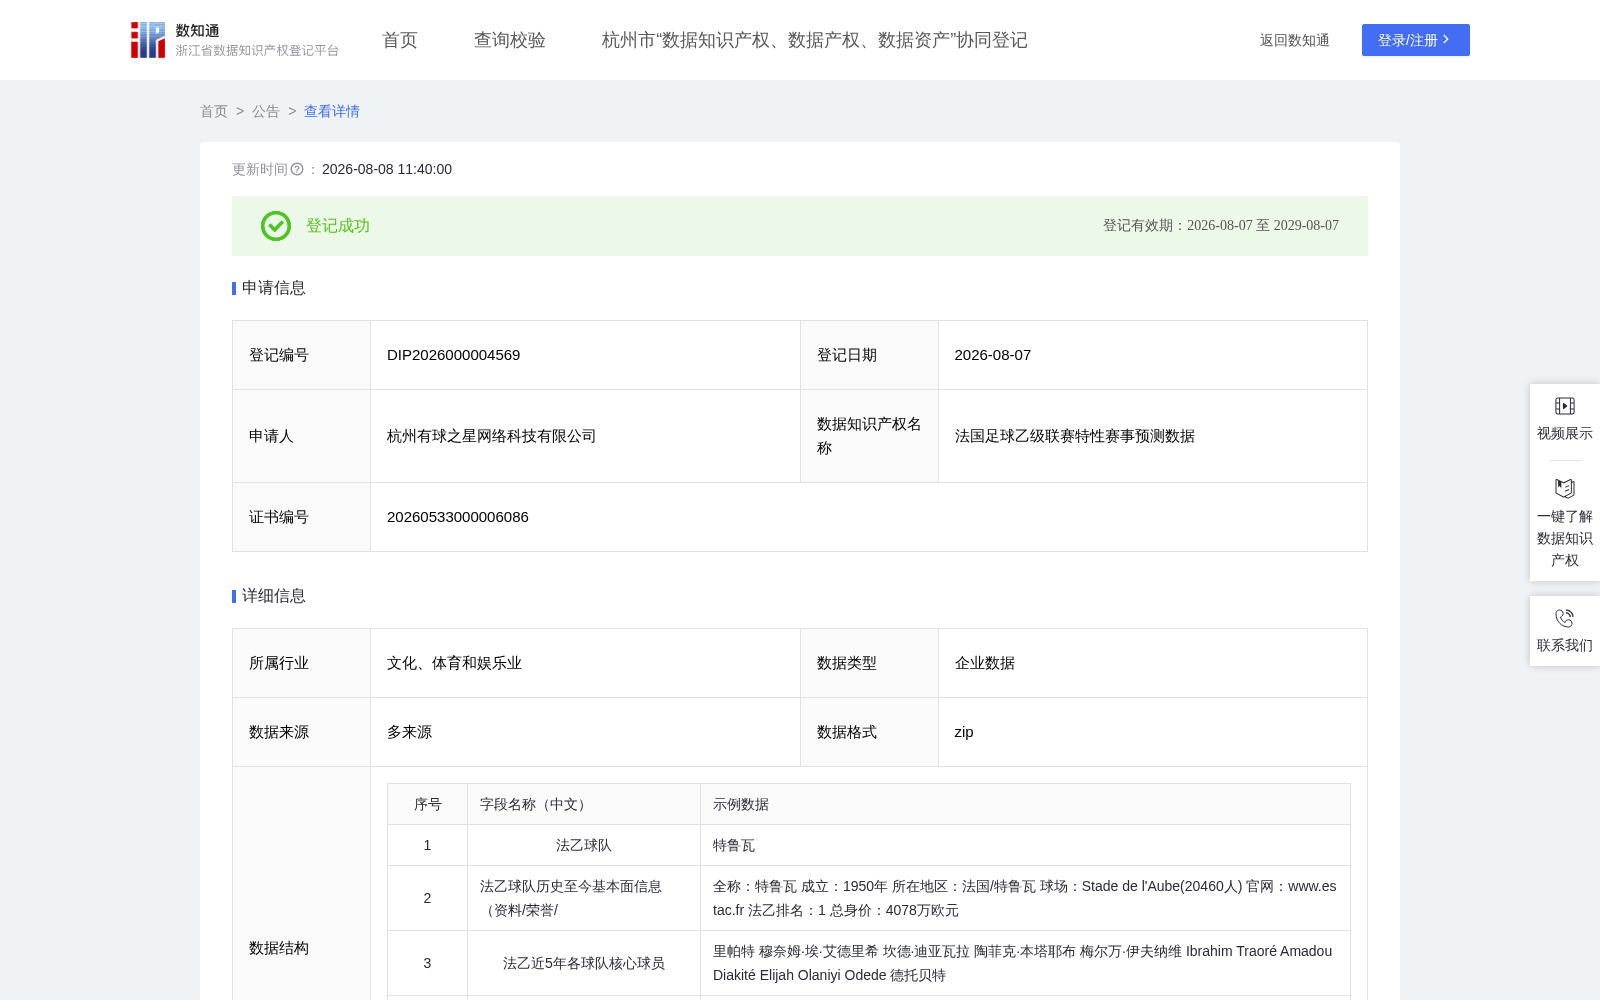Click the 申请信息 section heading
The image size is (1600, 1000).
click(x=274, y=288)
